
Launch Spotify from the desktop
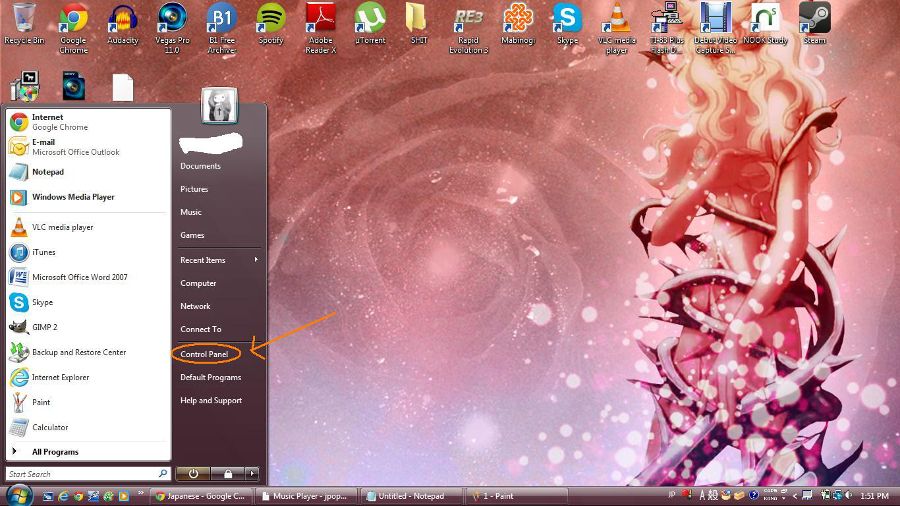(270, 20)
